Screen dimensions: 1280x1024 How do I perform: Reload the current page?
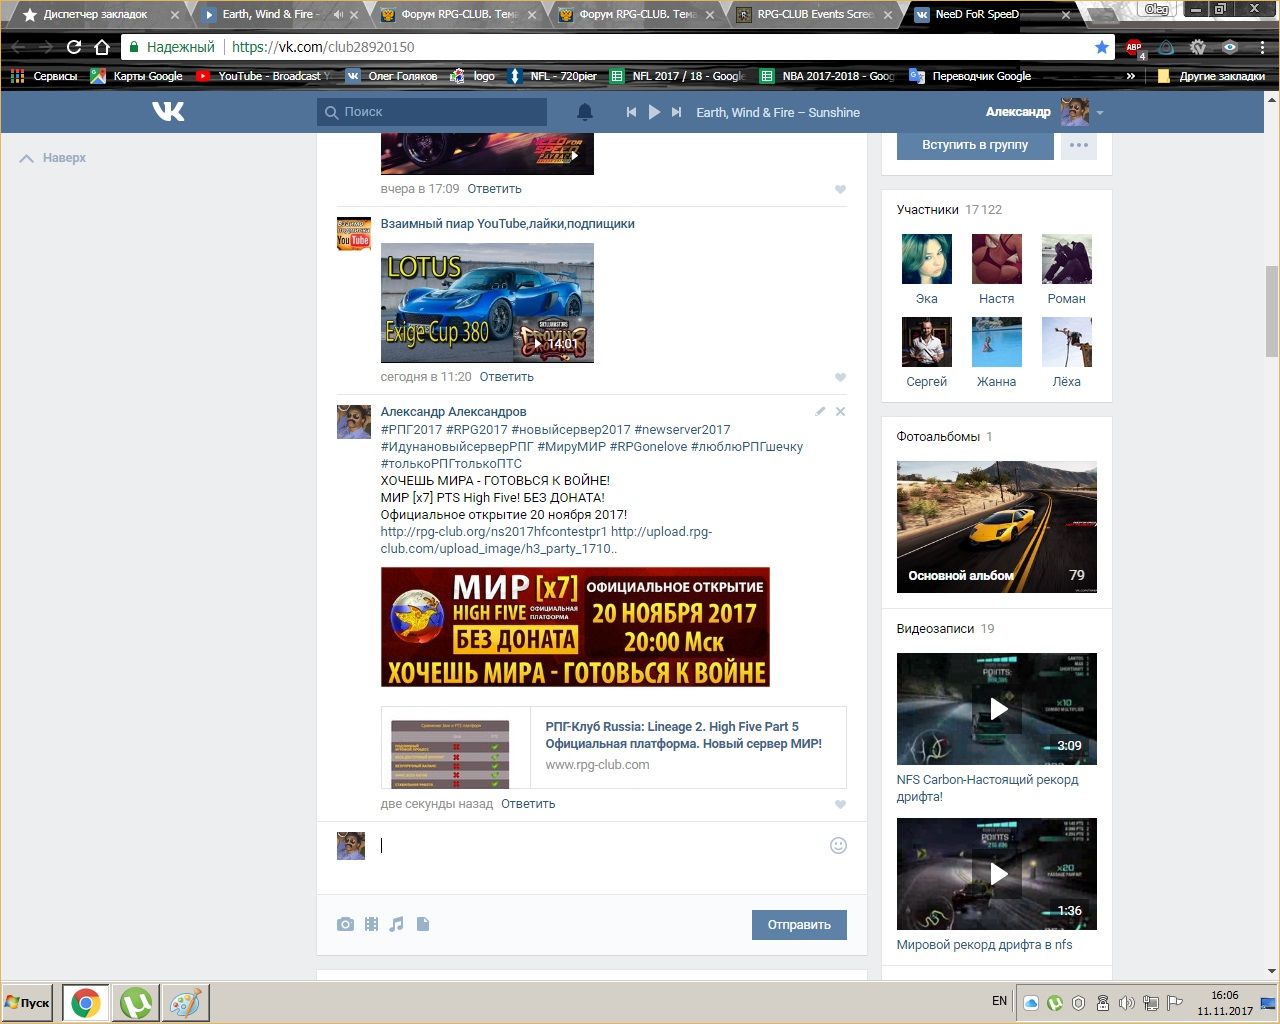(73, 47)
